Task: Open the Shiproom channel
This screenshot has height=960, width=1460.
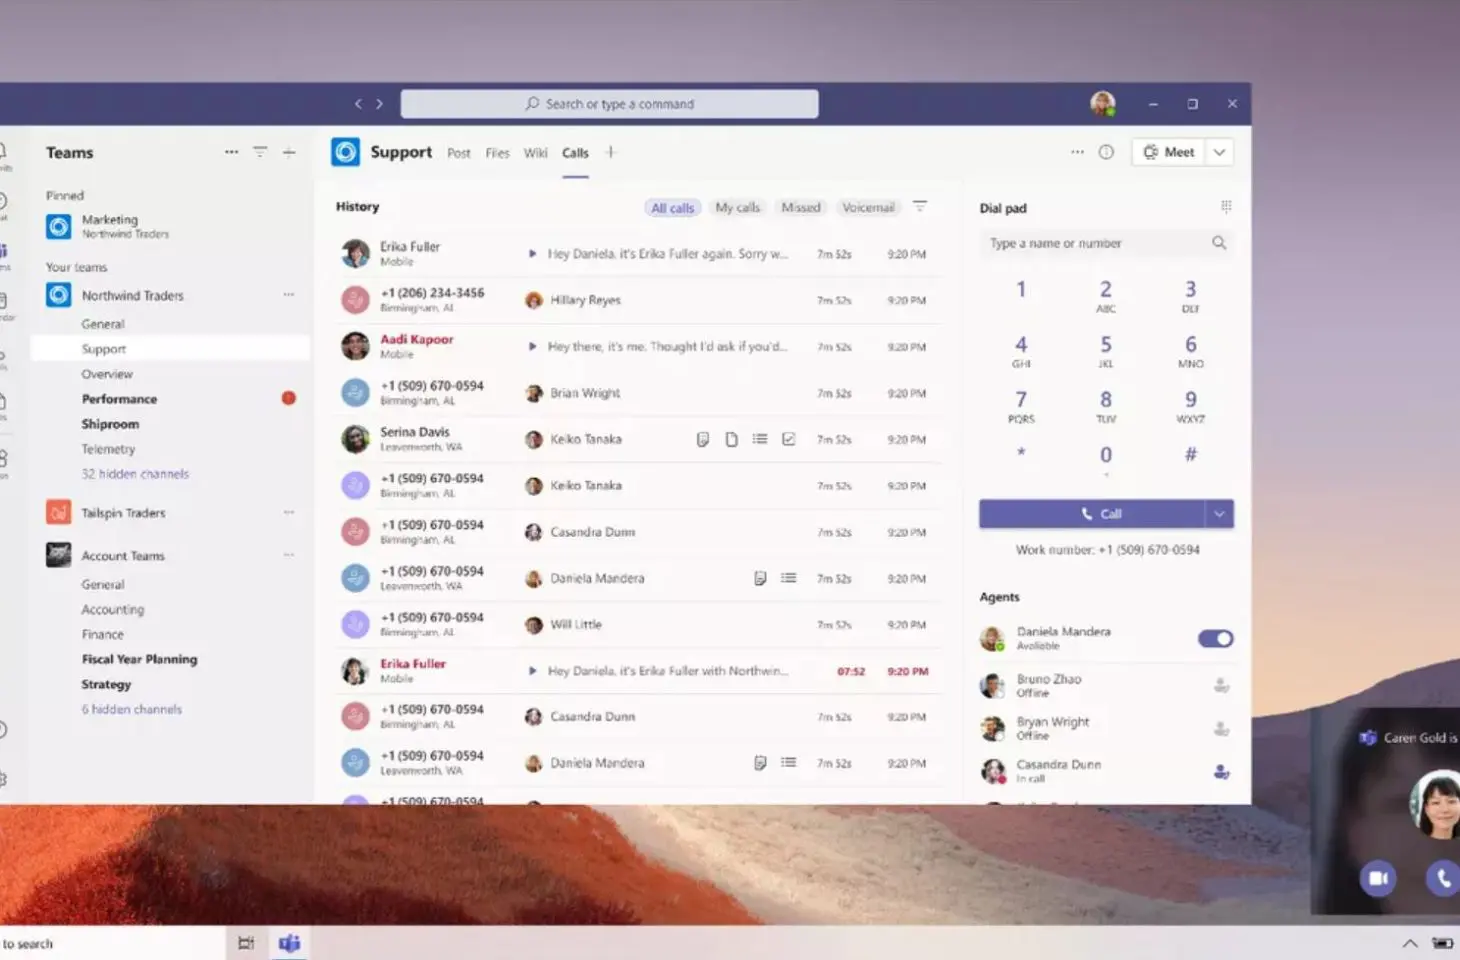Action: 110,424
